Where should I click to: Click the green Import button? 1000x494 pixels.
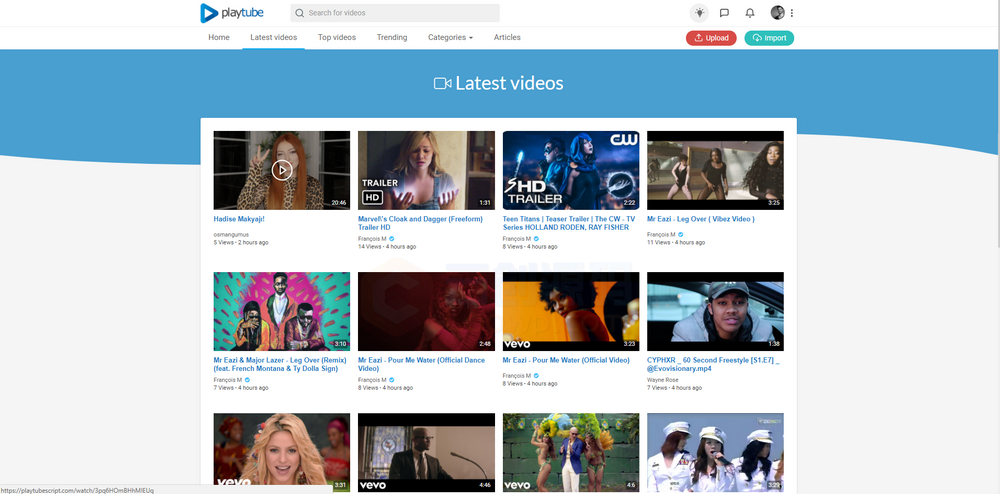pos(769,38)
